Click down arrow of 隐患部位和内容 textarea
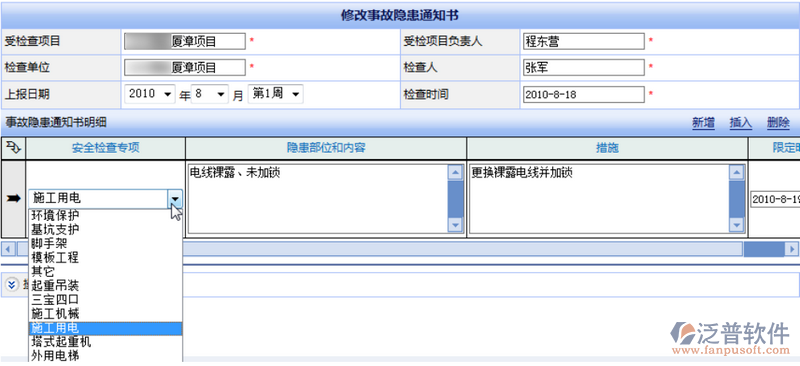 coord(455,225)
